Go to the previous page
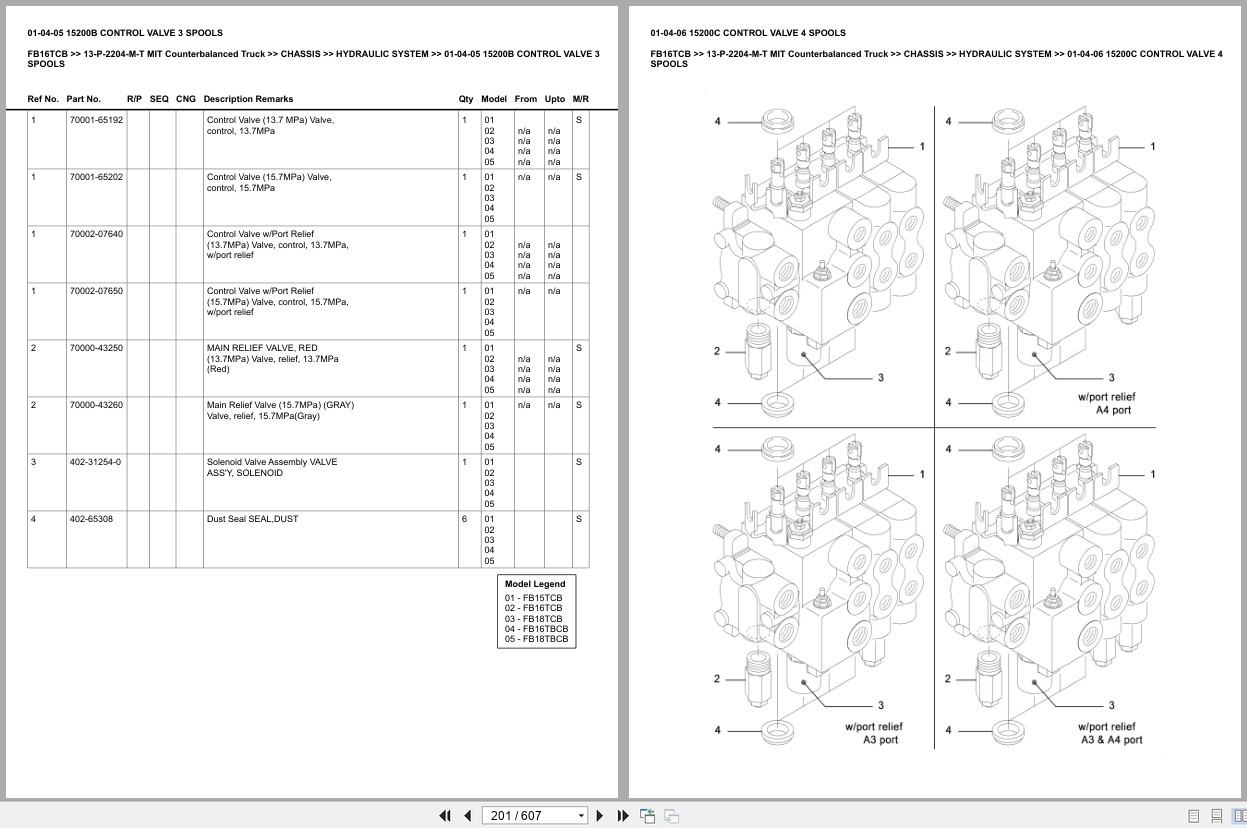This screenshot has height=828, width=1247. [x=467, y=815]
